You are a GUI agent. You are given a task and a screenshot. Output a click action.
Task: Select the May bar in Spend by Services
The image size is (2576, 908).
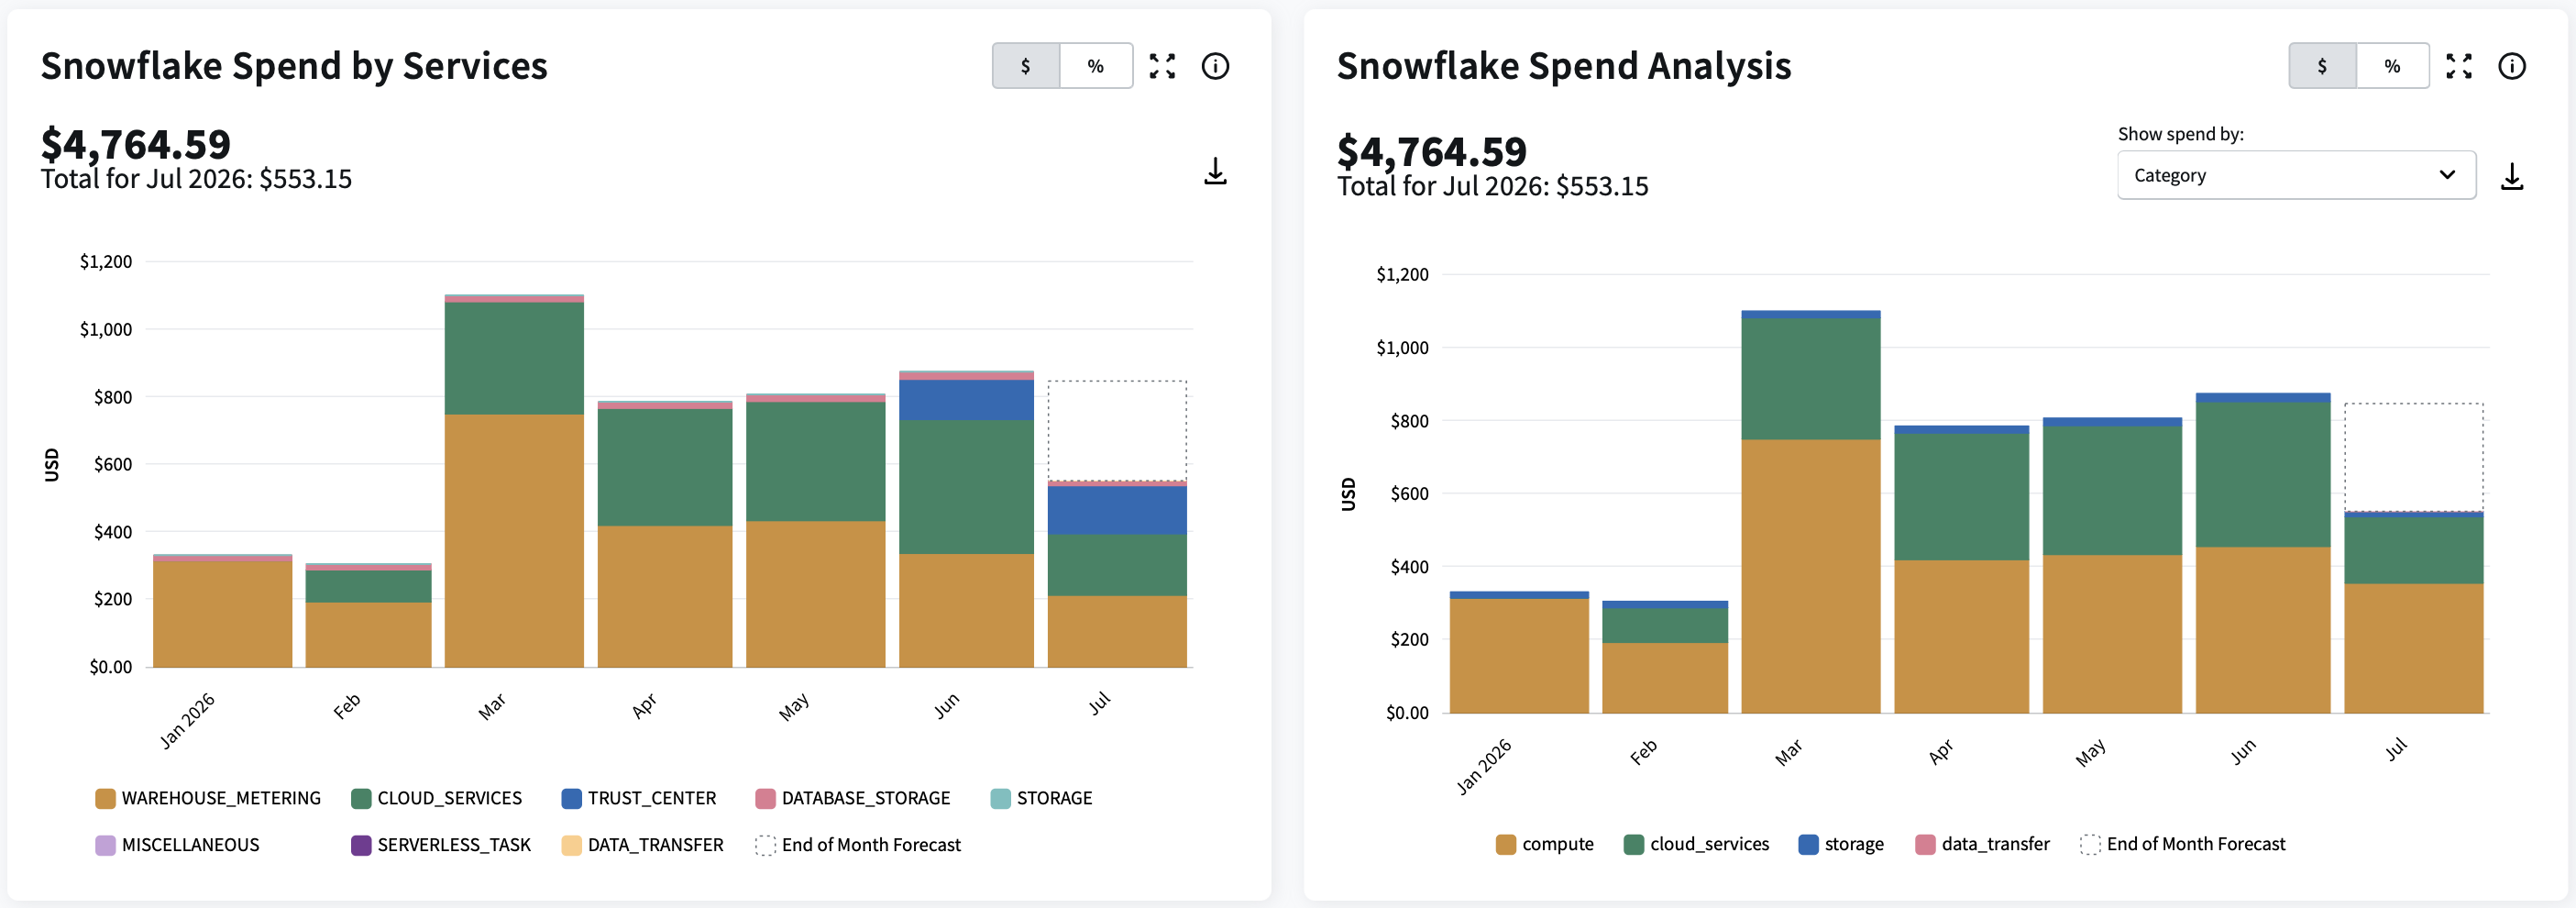tap(815, 530)
